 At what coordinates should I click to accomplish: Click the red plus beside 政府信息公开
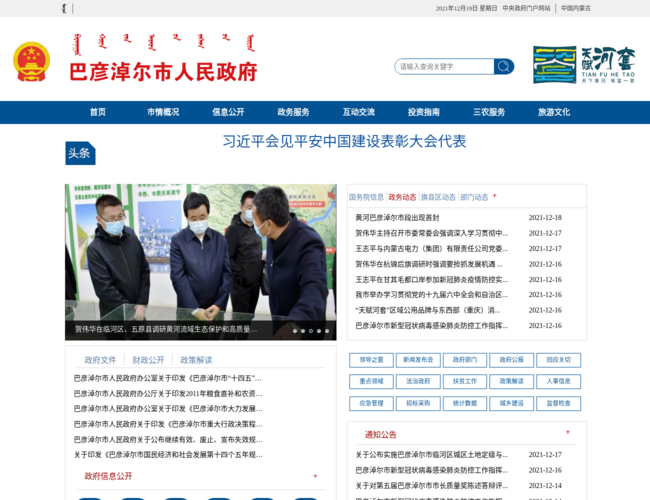coord(315,476)
